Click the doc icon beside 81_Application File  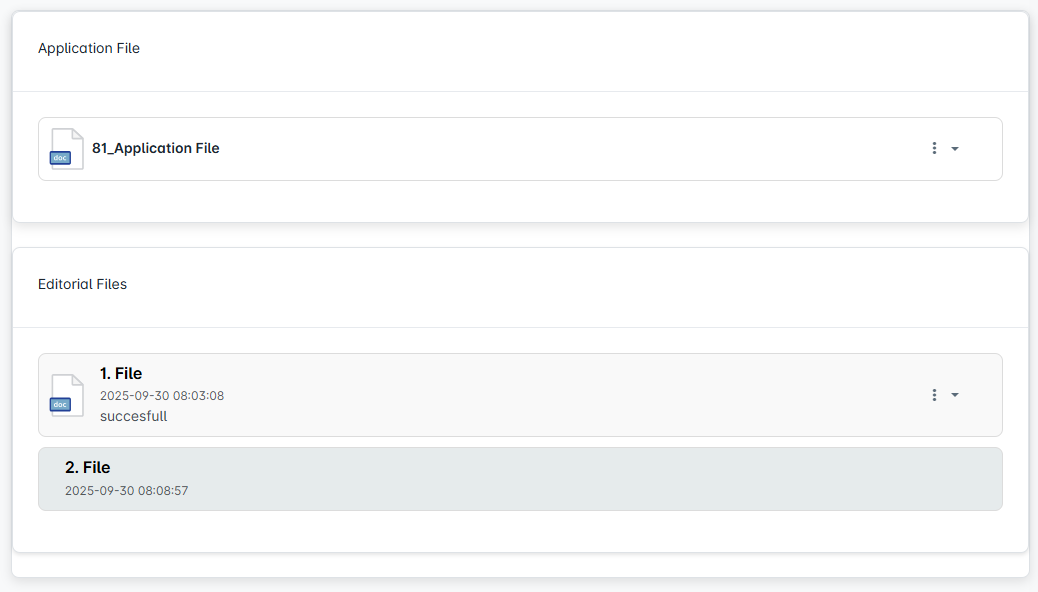[67, 149]
